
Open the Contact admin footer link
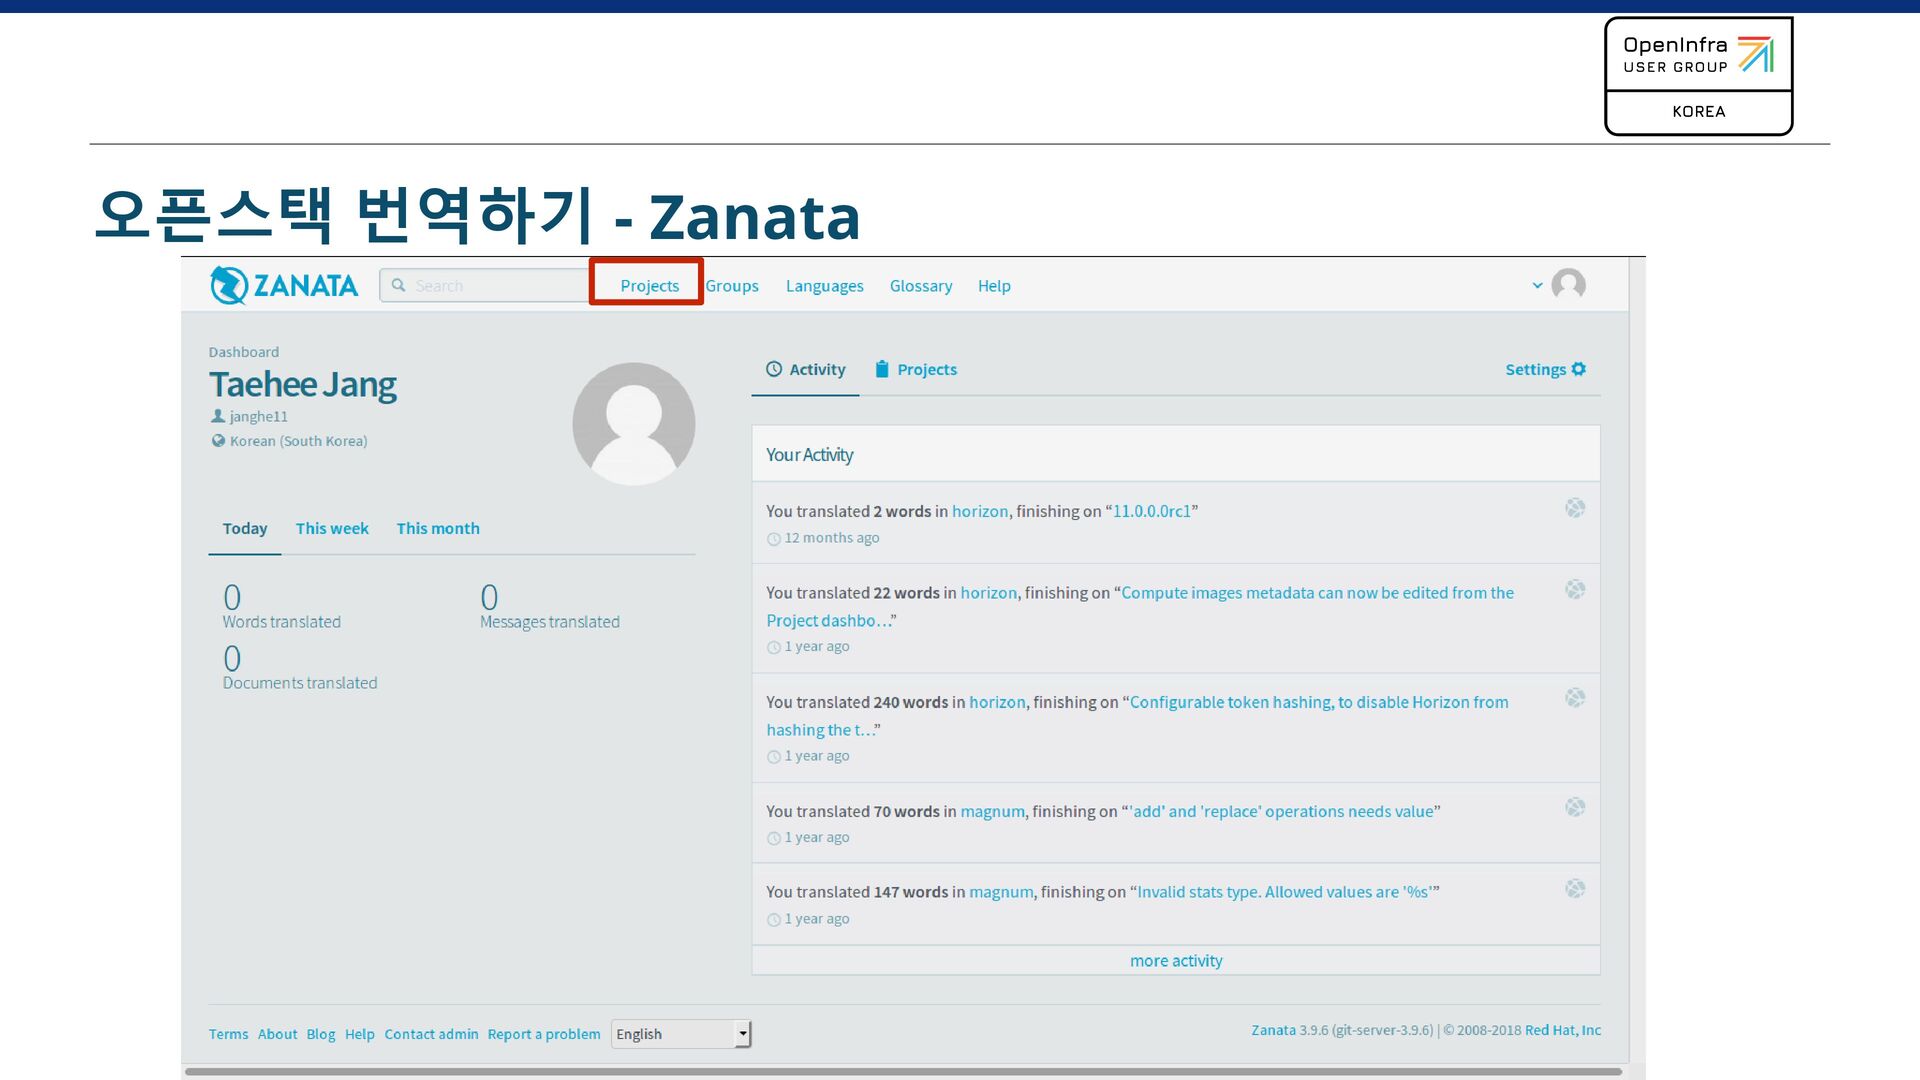pos(431,1034)
